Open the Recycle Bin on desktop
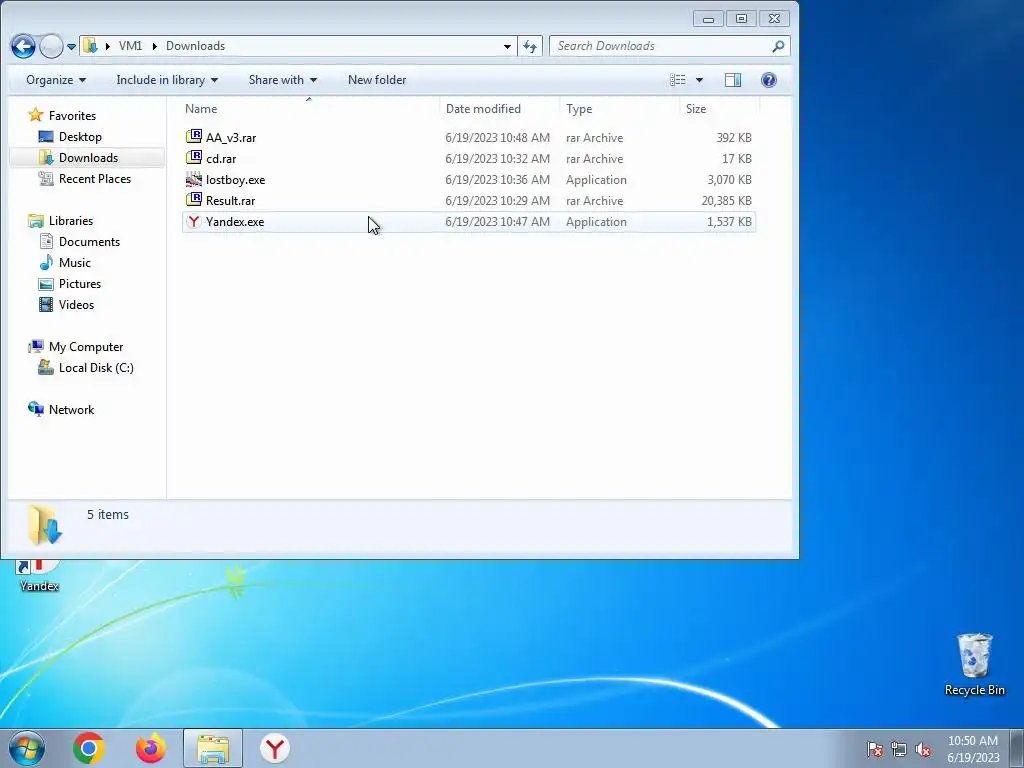Image resolution: width=1024 pixels, height=768 pixels. [974, 665]
